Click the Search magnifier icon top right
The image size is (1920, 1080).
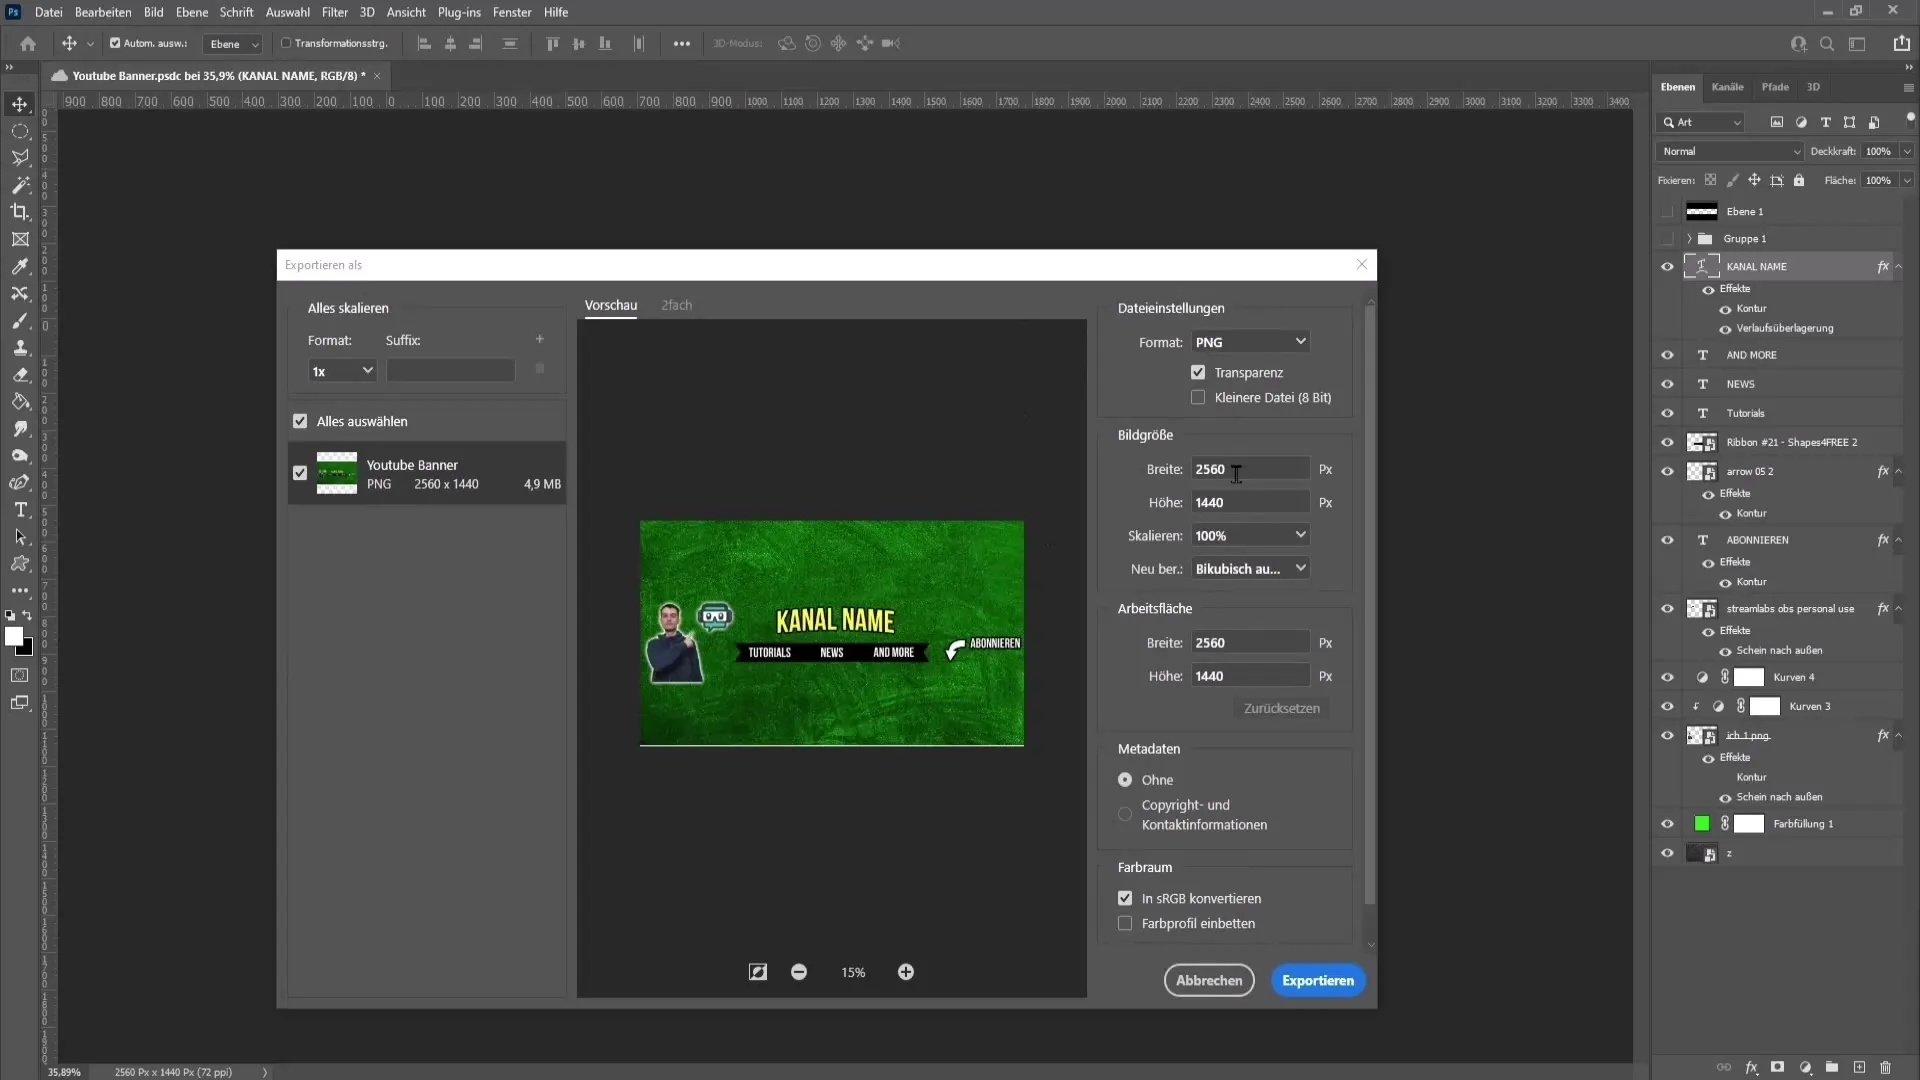pyautogui.click(x=1827, y=43)
